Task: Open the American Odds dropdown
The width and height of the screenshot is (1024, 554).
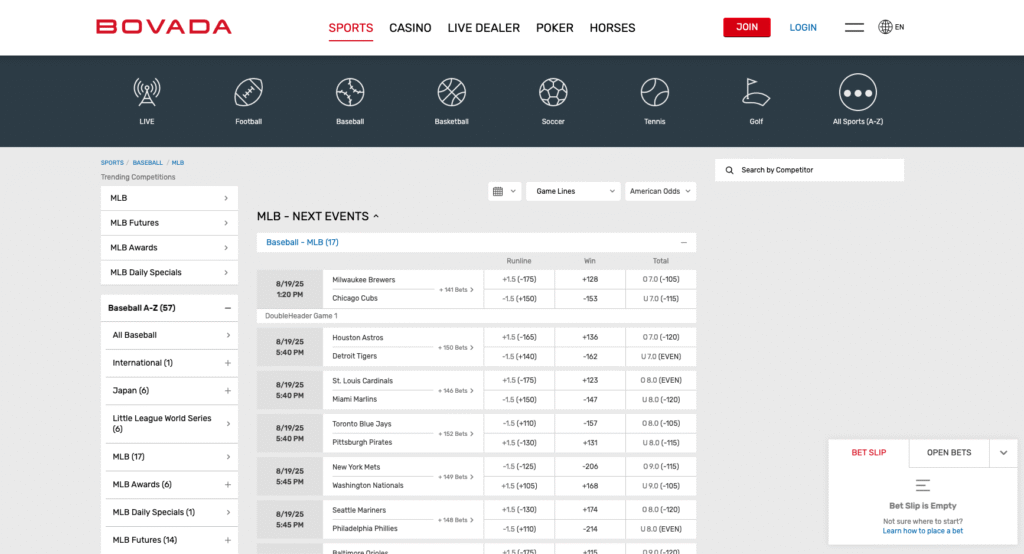Action: coord(660,191)
